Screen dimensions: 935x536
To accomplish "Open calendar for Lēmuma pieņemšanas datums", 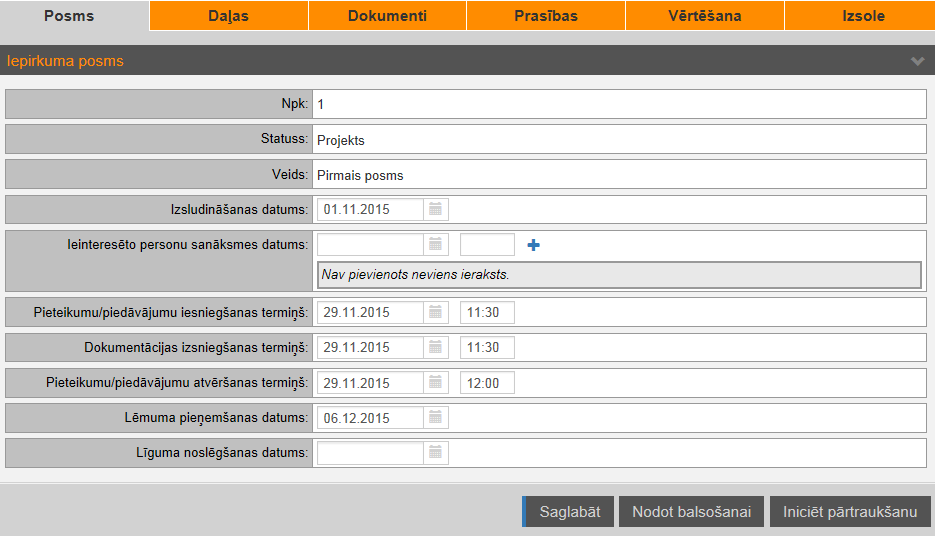I will click(x=436, y=418).
